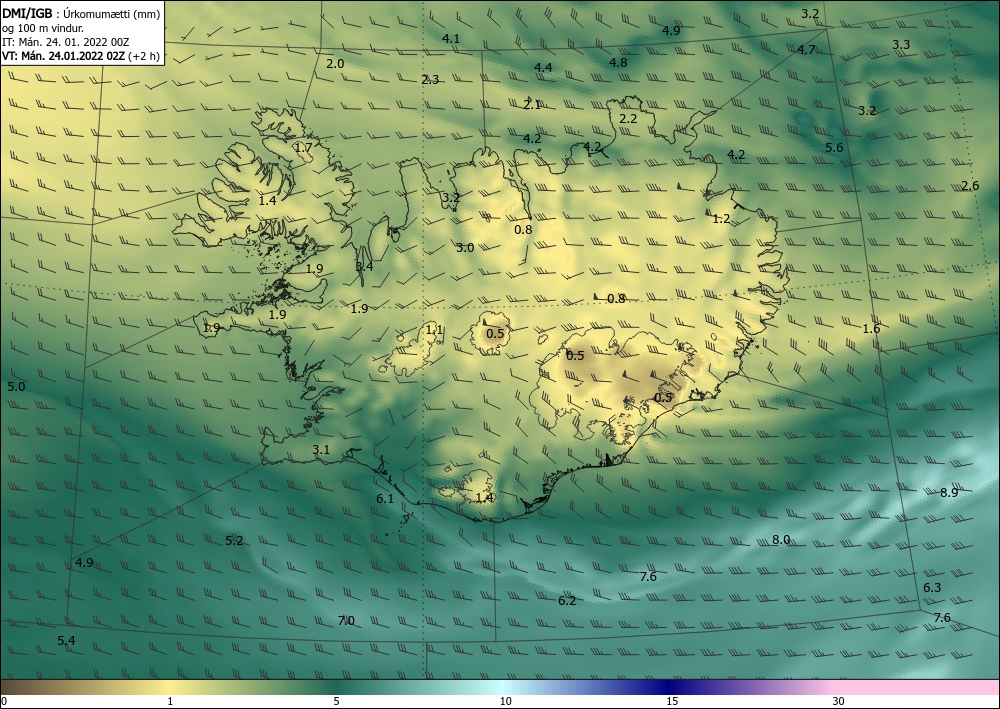Click the 2.3 value on the map

pyautogui.click(x=430, y=80)
